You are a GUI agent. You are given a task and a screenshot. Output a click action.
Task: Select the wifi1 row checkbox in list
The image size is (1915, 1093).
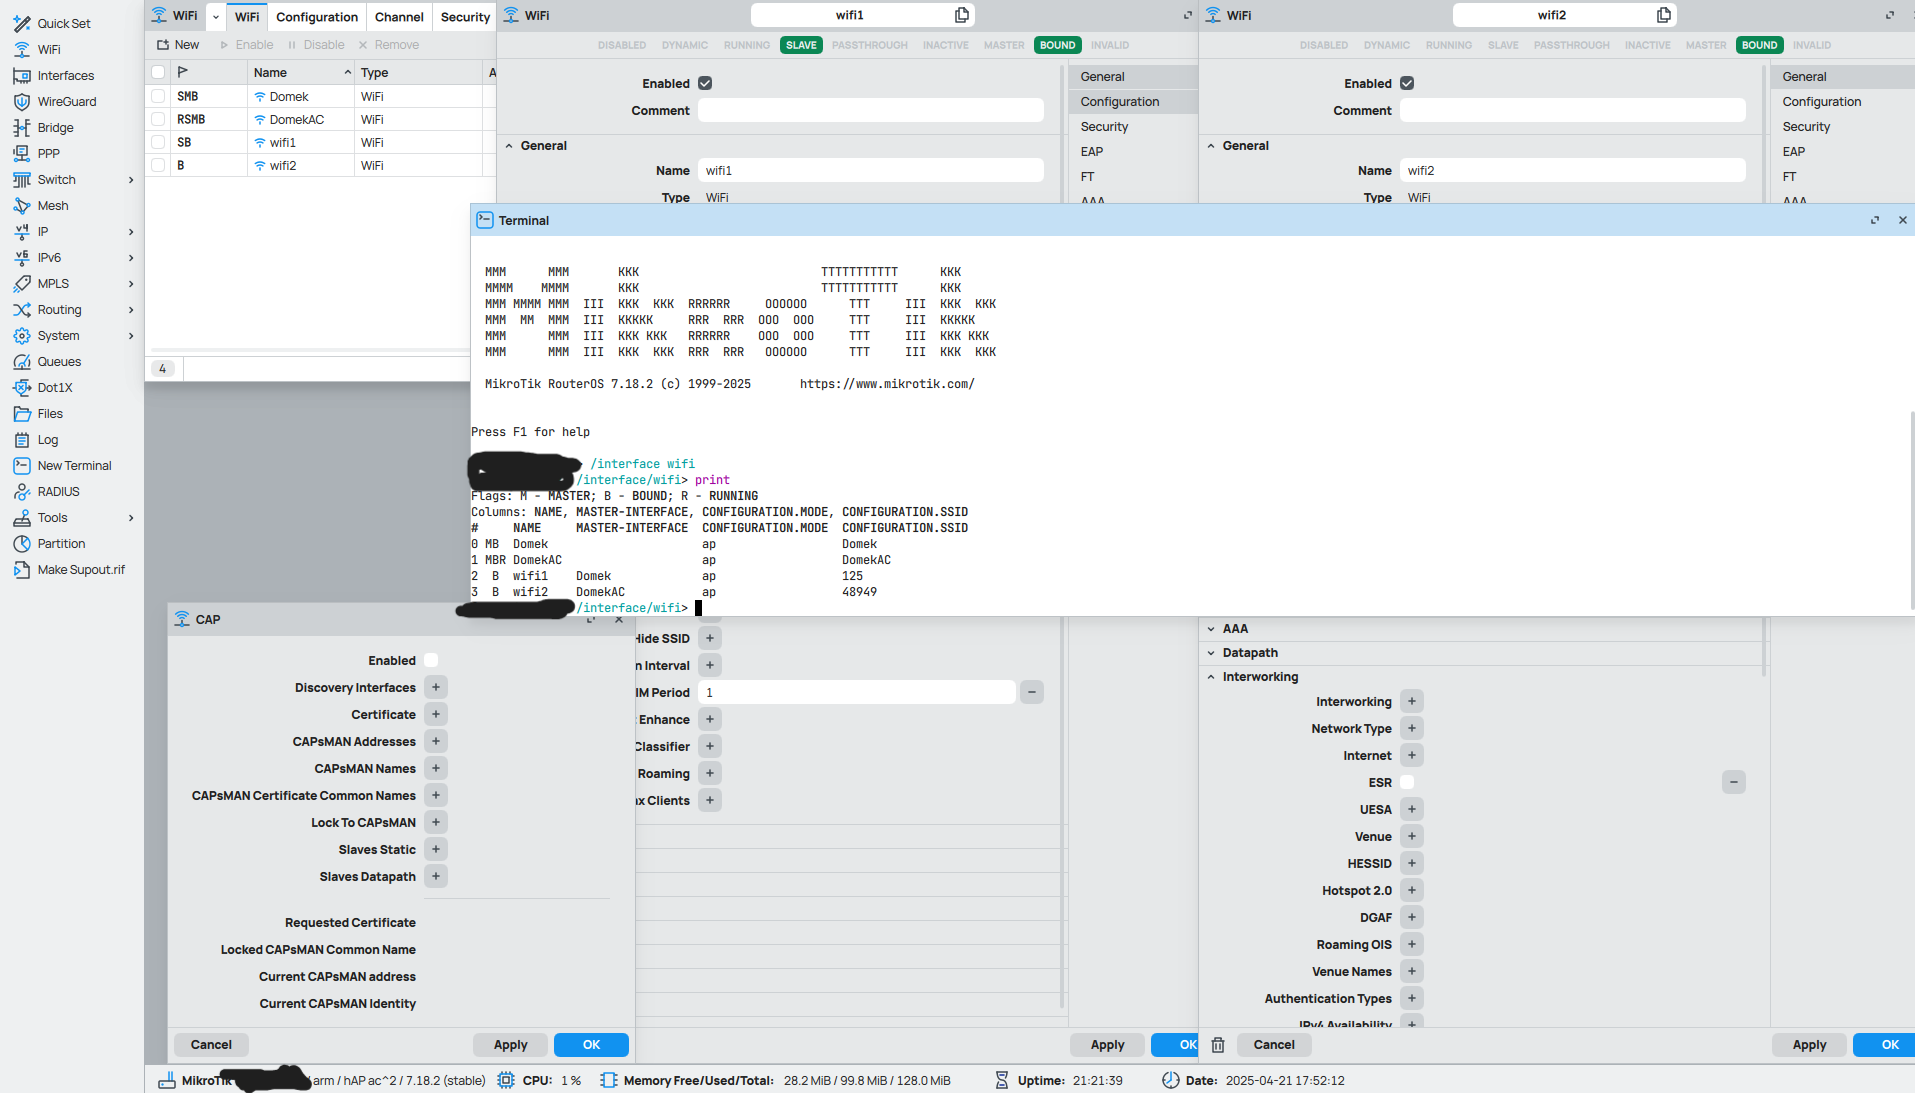(x=158, y=142)
